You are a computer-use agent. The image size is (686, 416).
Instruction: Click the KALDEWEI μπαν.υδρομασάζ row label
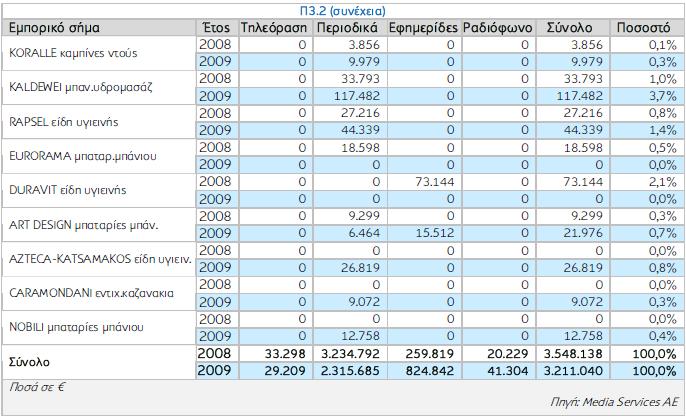pos(80,87)
